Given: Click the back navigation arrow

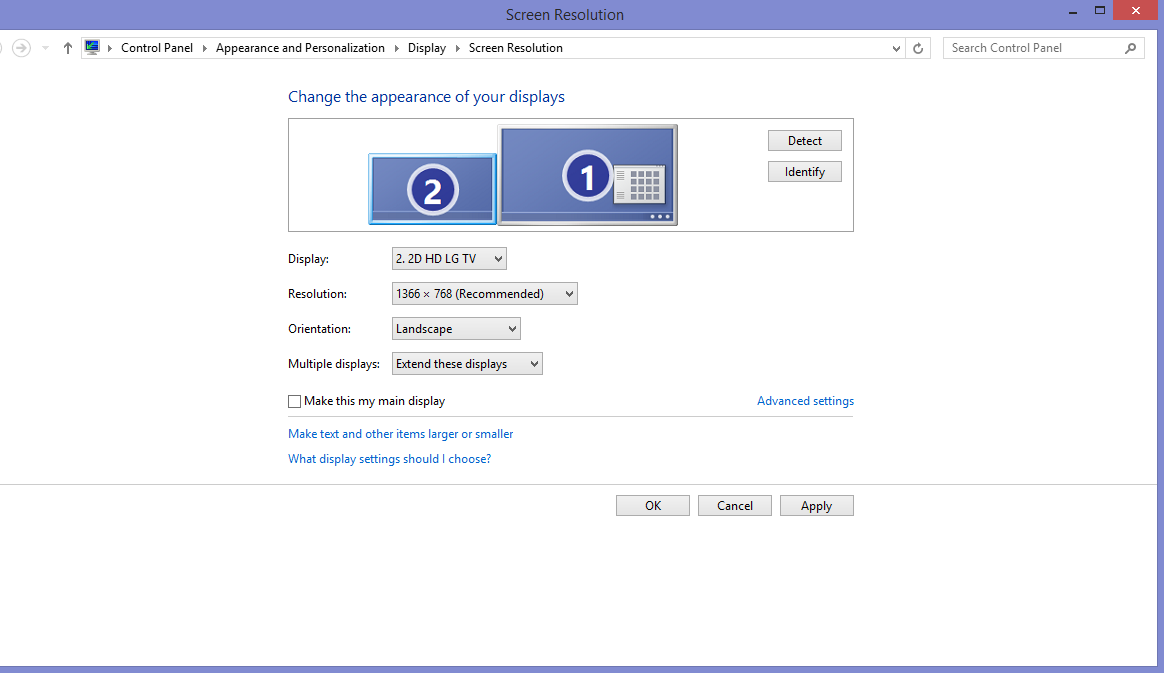Looking at the screenshot, I should point(3,47).
